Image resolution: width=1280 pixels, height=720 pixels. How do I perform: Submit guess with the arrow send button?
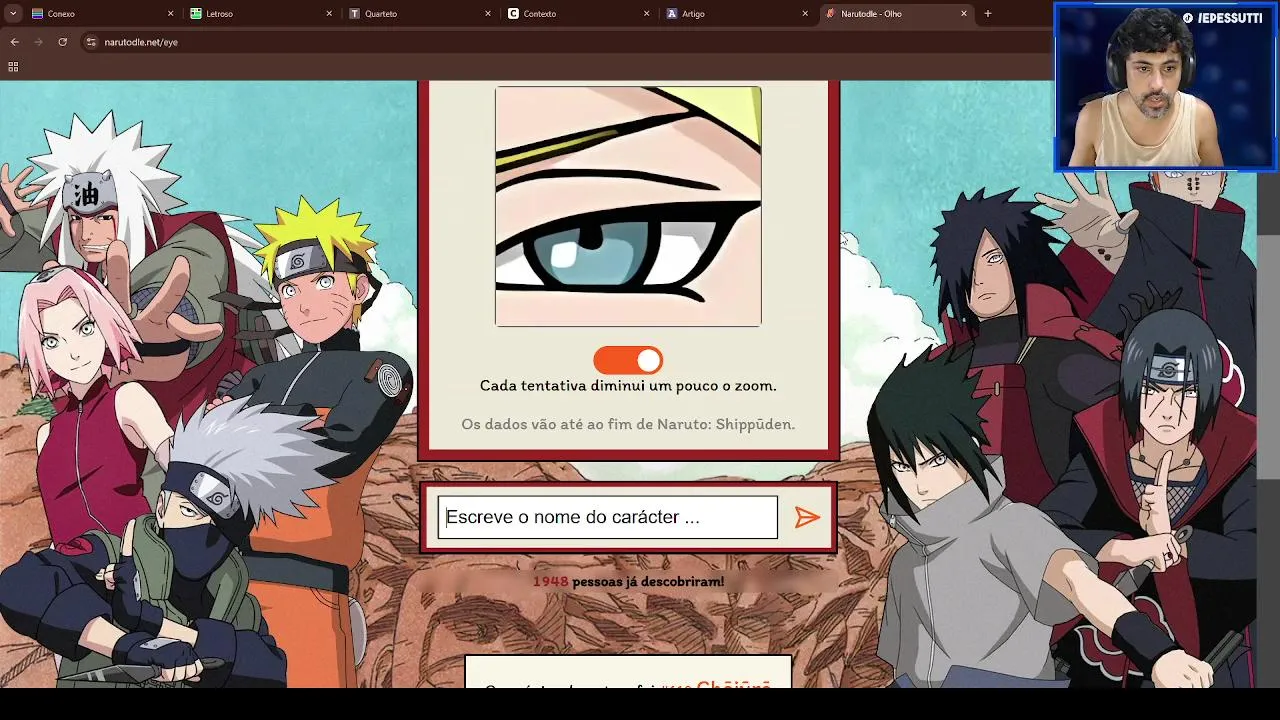coord(807,517)
